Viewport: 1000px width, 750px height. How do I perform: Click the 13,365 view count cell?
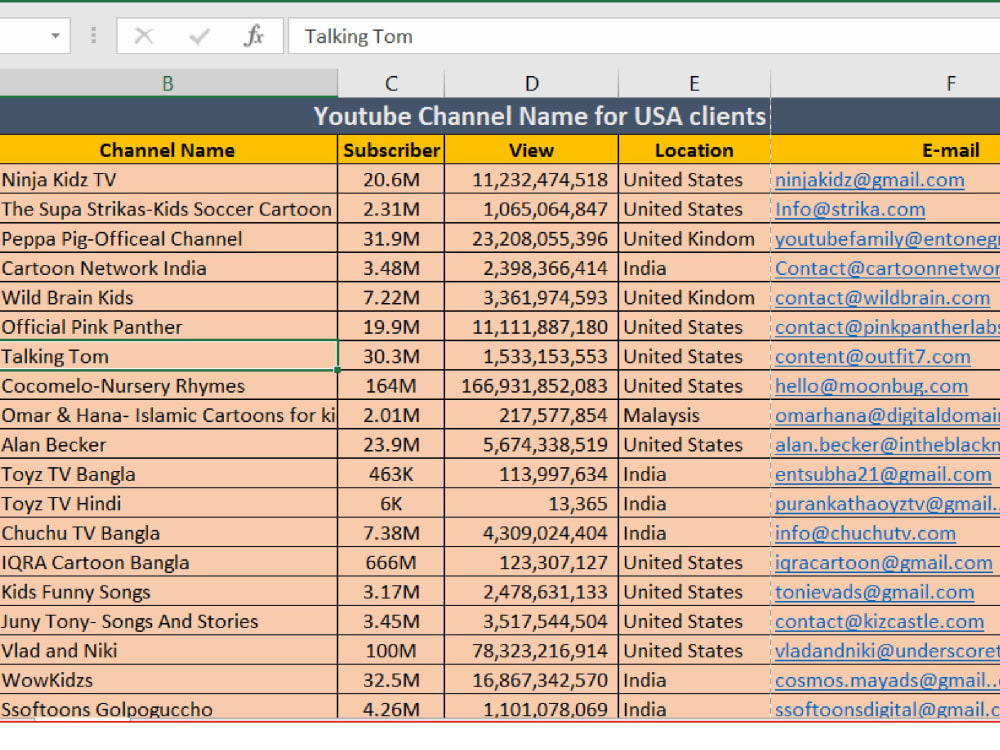click(531, 503)
